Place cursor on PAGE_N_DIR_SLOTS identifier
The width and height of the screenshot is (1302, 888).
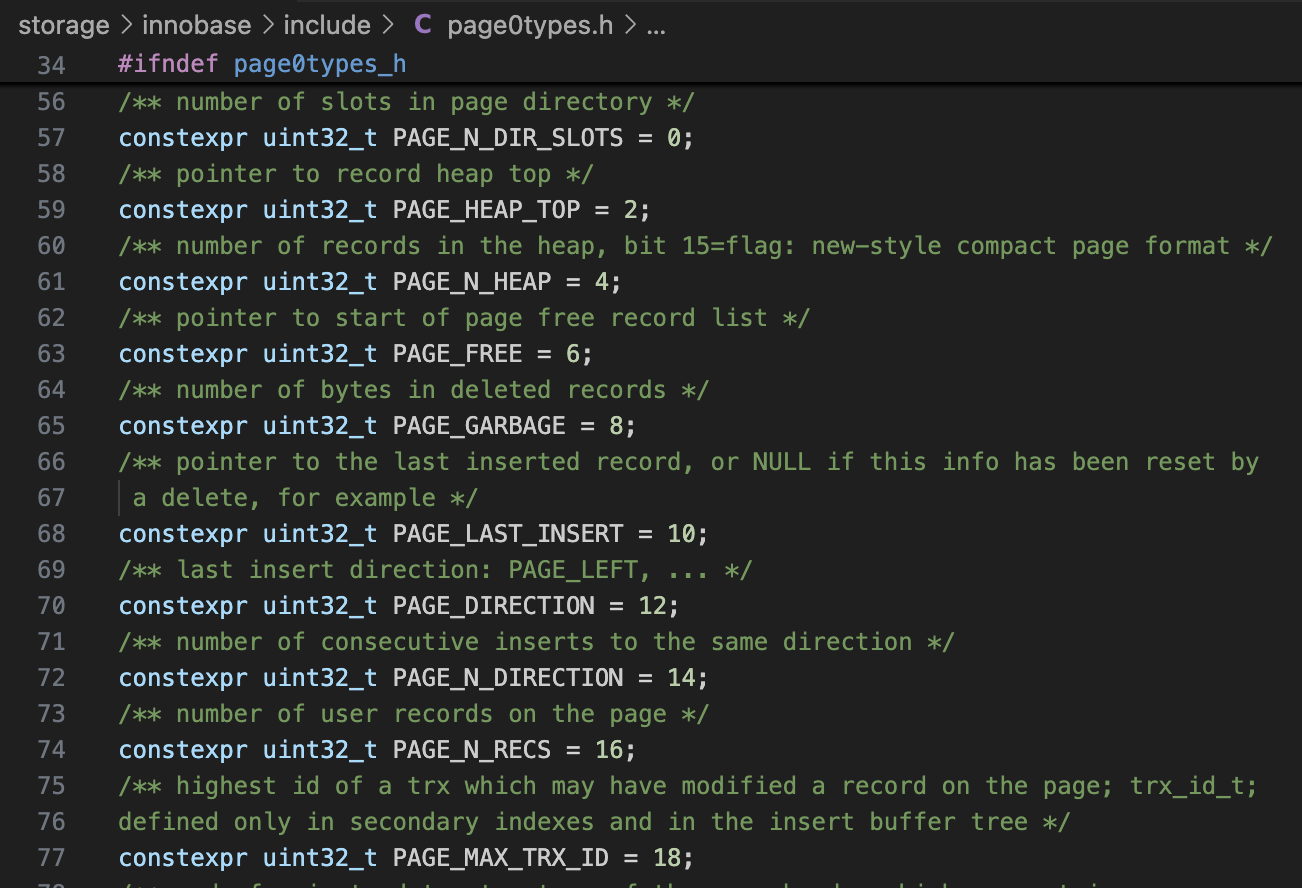[x=508, y=137]
